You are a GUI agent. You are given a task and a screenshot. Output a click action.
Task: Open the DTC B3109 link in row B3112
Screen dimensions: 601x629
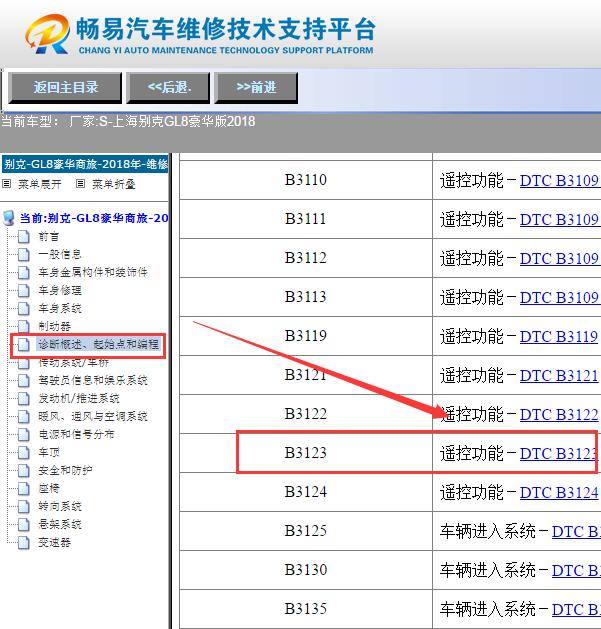pos(559,258)
